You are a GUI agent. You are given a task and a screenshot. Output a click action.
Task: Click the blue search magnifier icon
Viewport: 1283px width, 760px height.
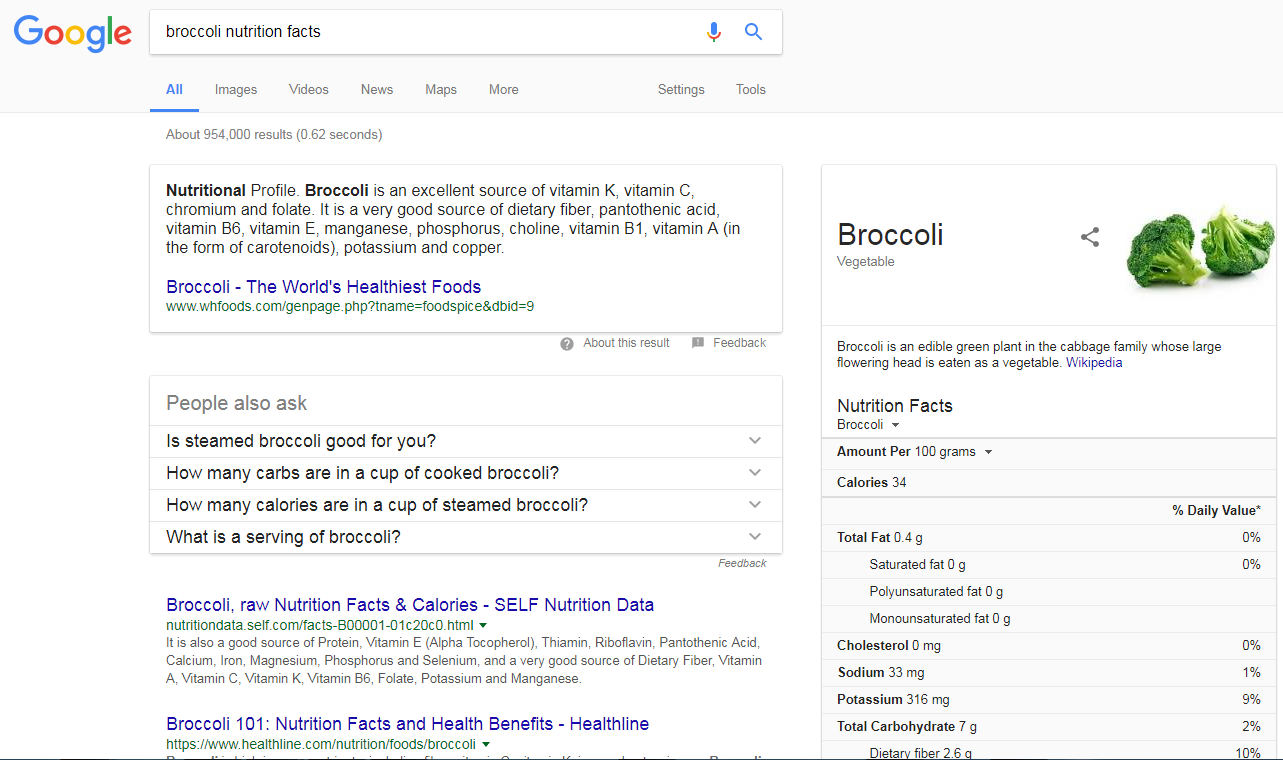click(x=754, y=32)
